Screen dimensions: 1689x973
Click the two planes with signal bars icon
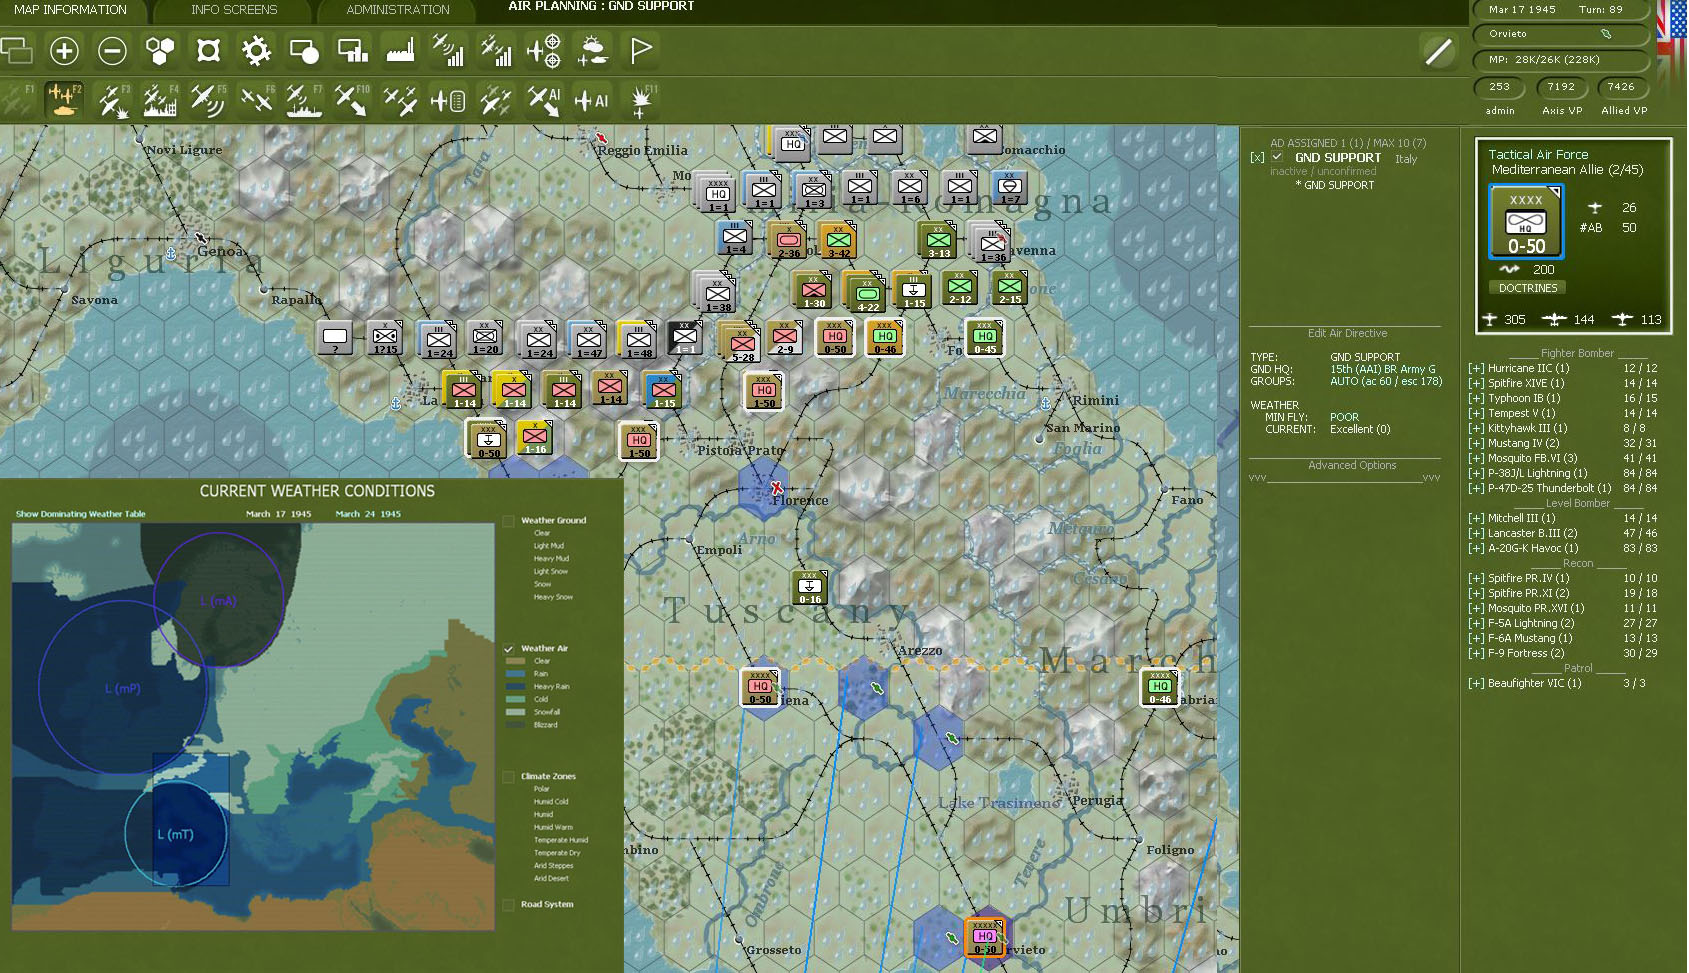click(496, 50)
